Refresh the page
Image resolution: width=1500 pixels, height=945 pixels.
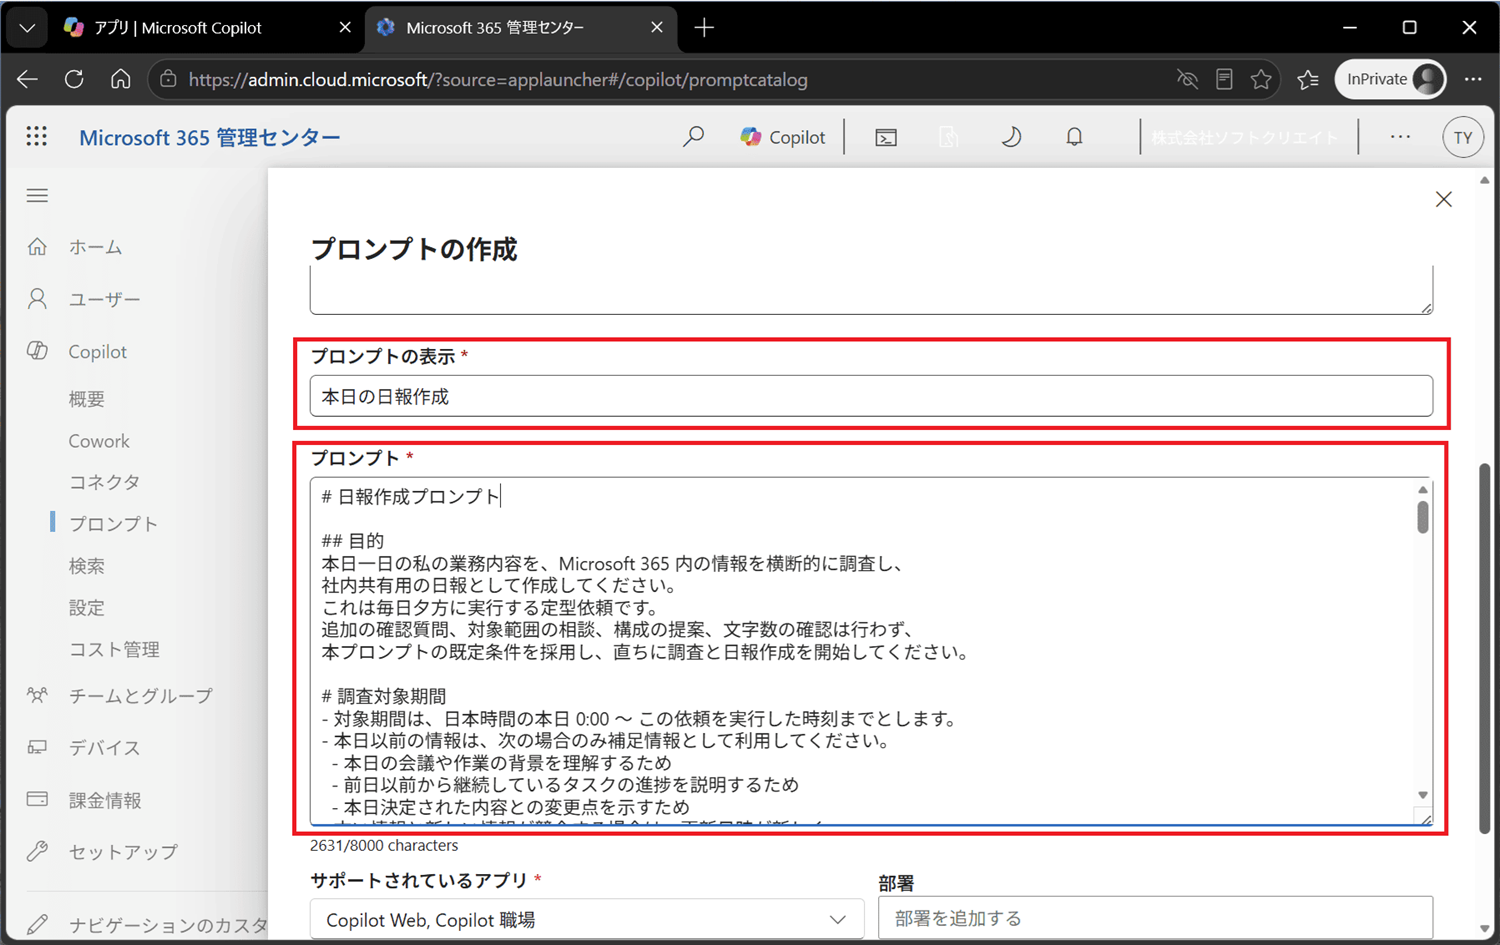coord(74,79)
